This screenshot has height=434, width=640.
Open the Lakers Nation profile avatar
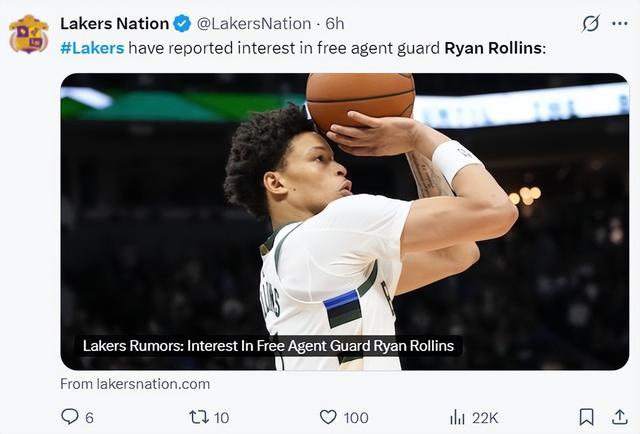coord(28,34)
